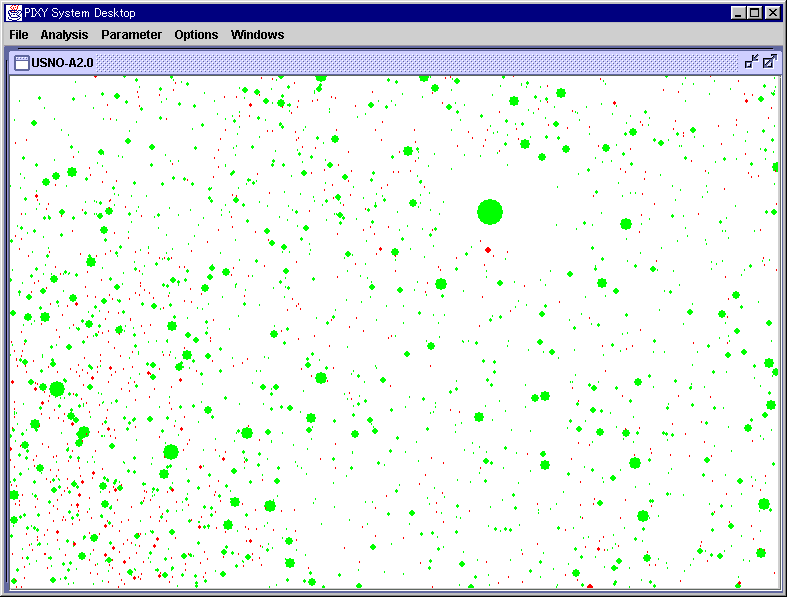Minimize the PIXY System Desktop window

click(738, 13)
